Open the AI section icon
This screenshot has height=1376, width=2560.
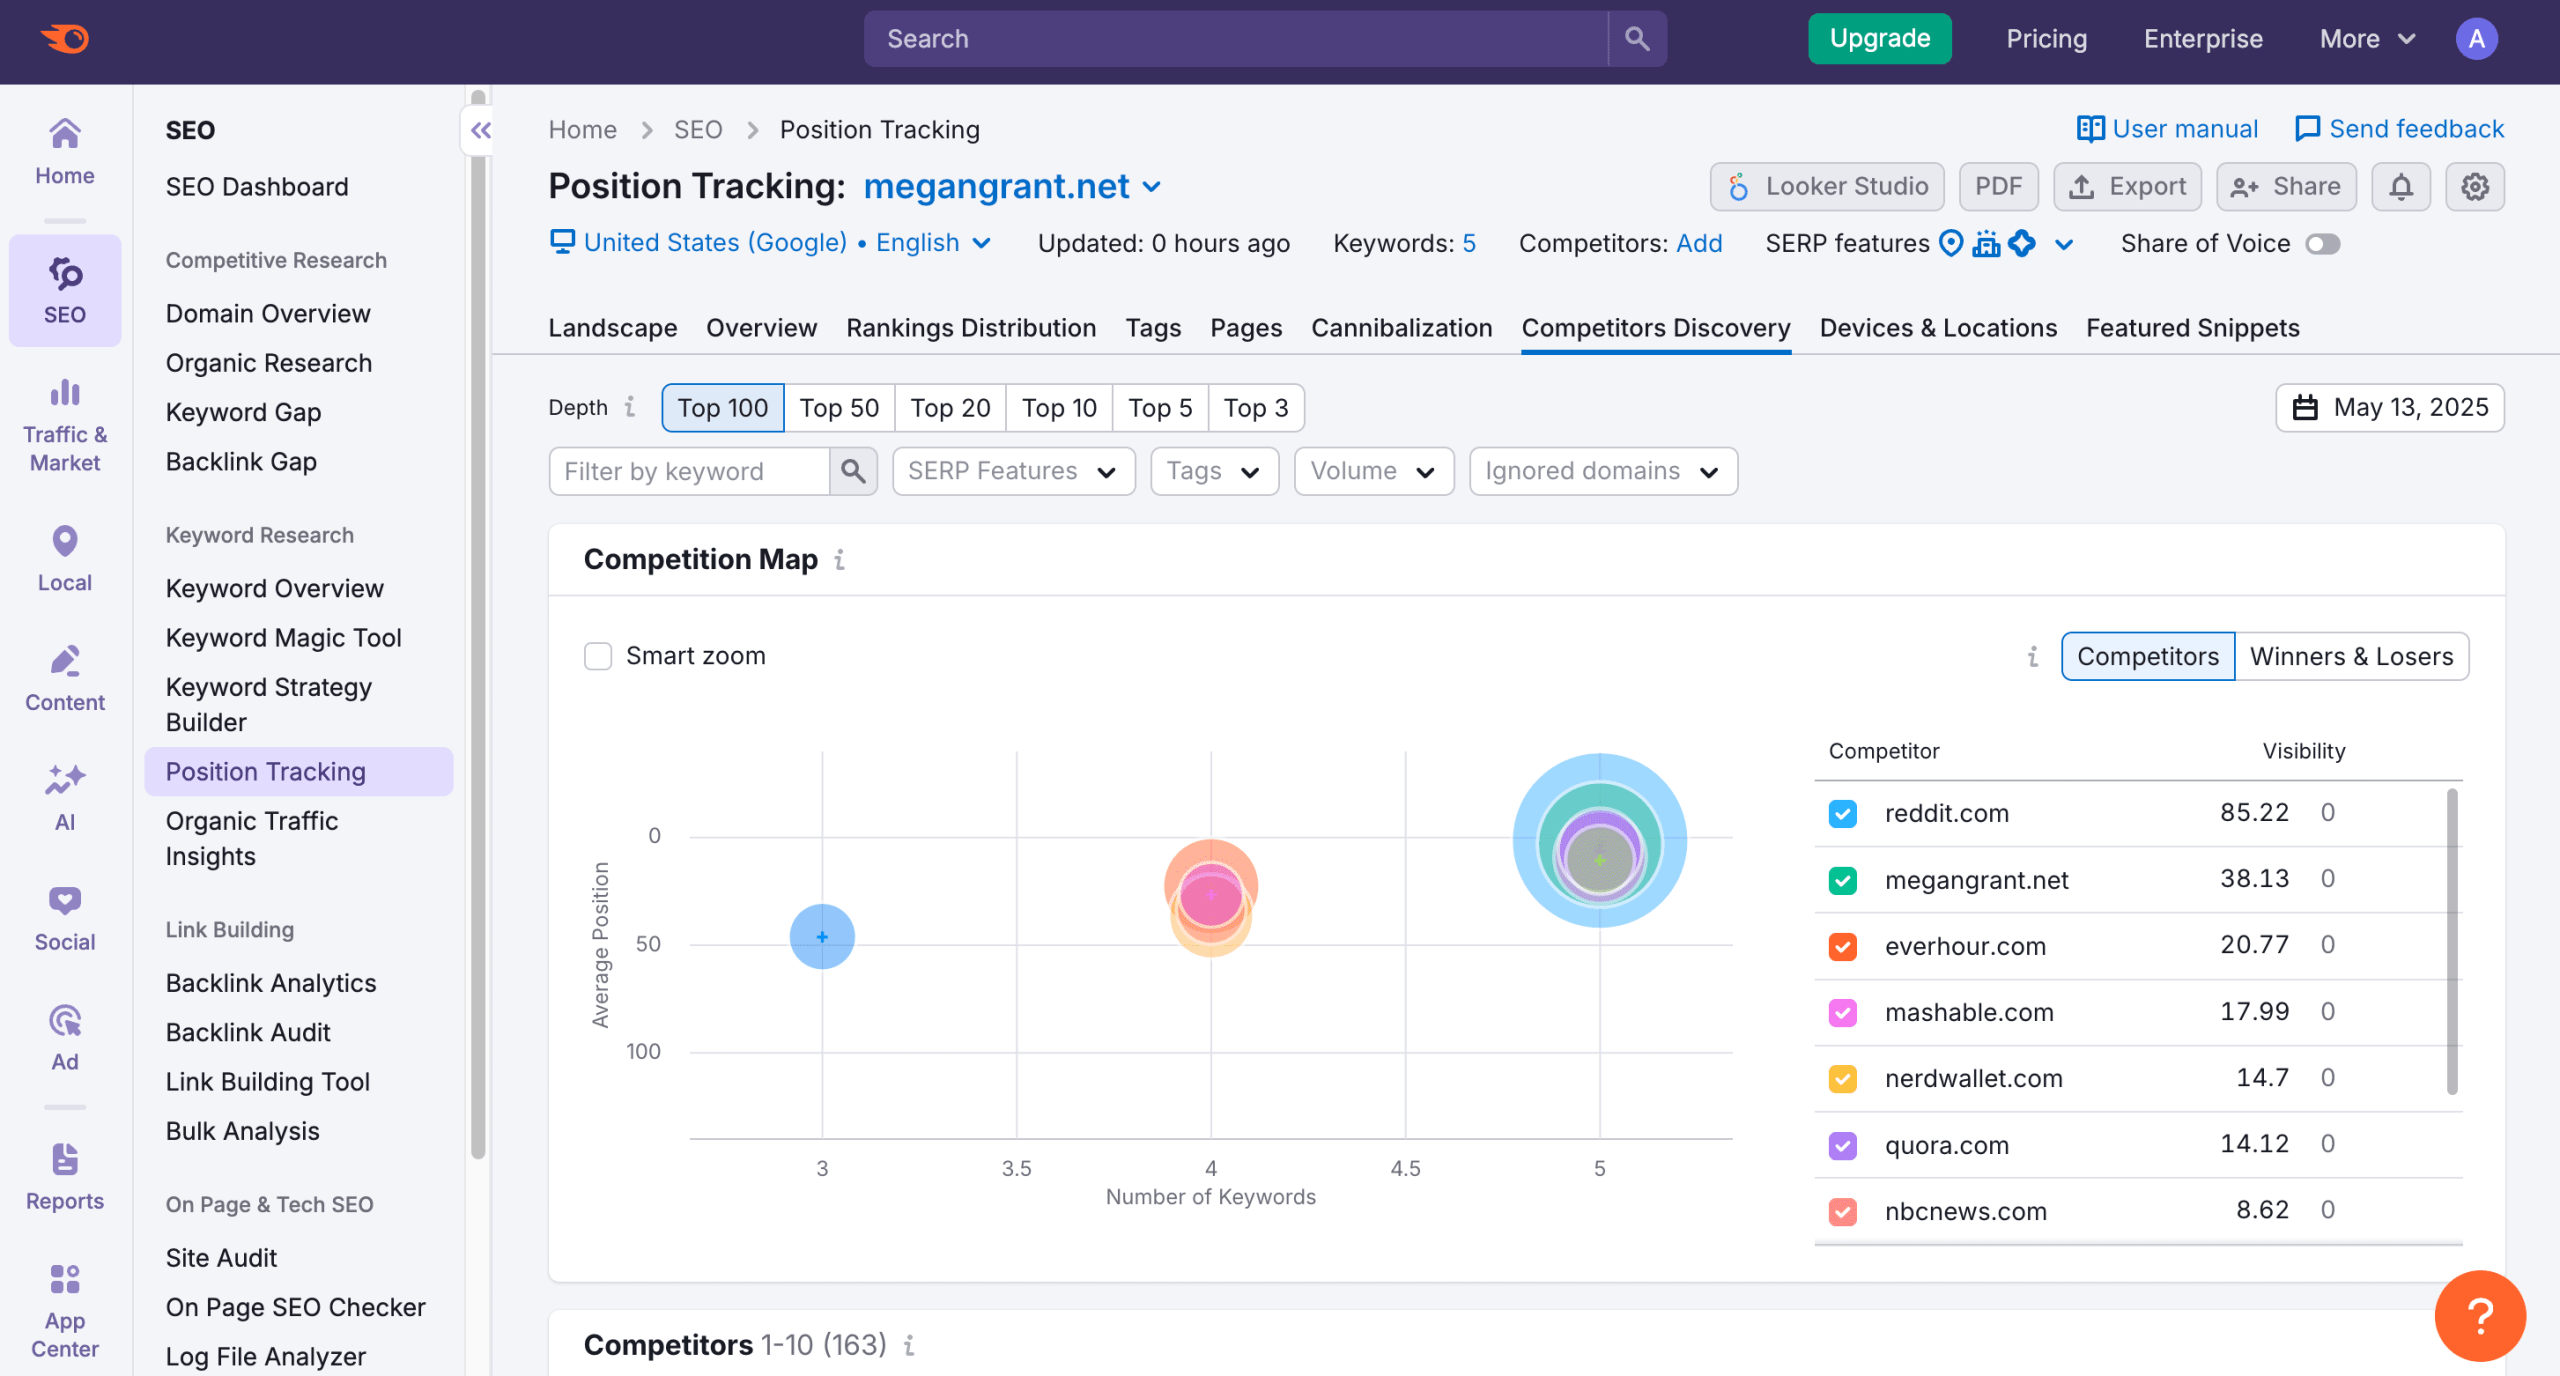point(65,798)
